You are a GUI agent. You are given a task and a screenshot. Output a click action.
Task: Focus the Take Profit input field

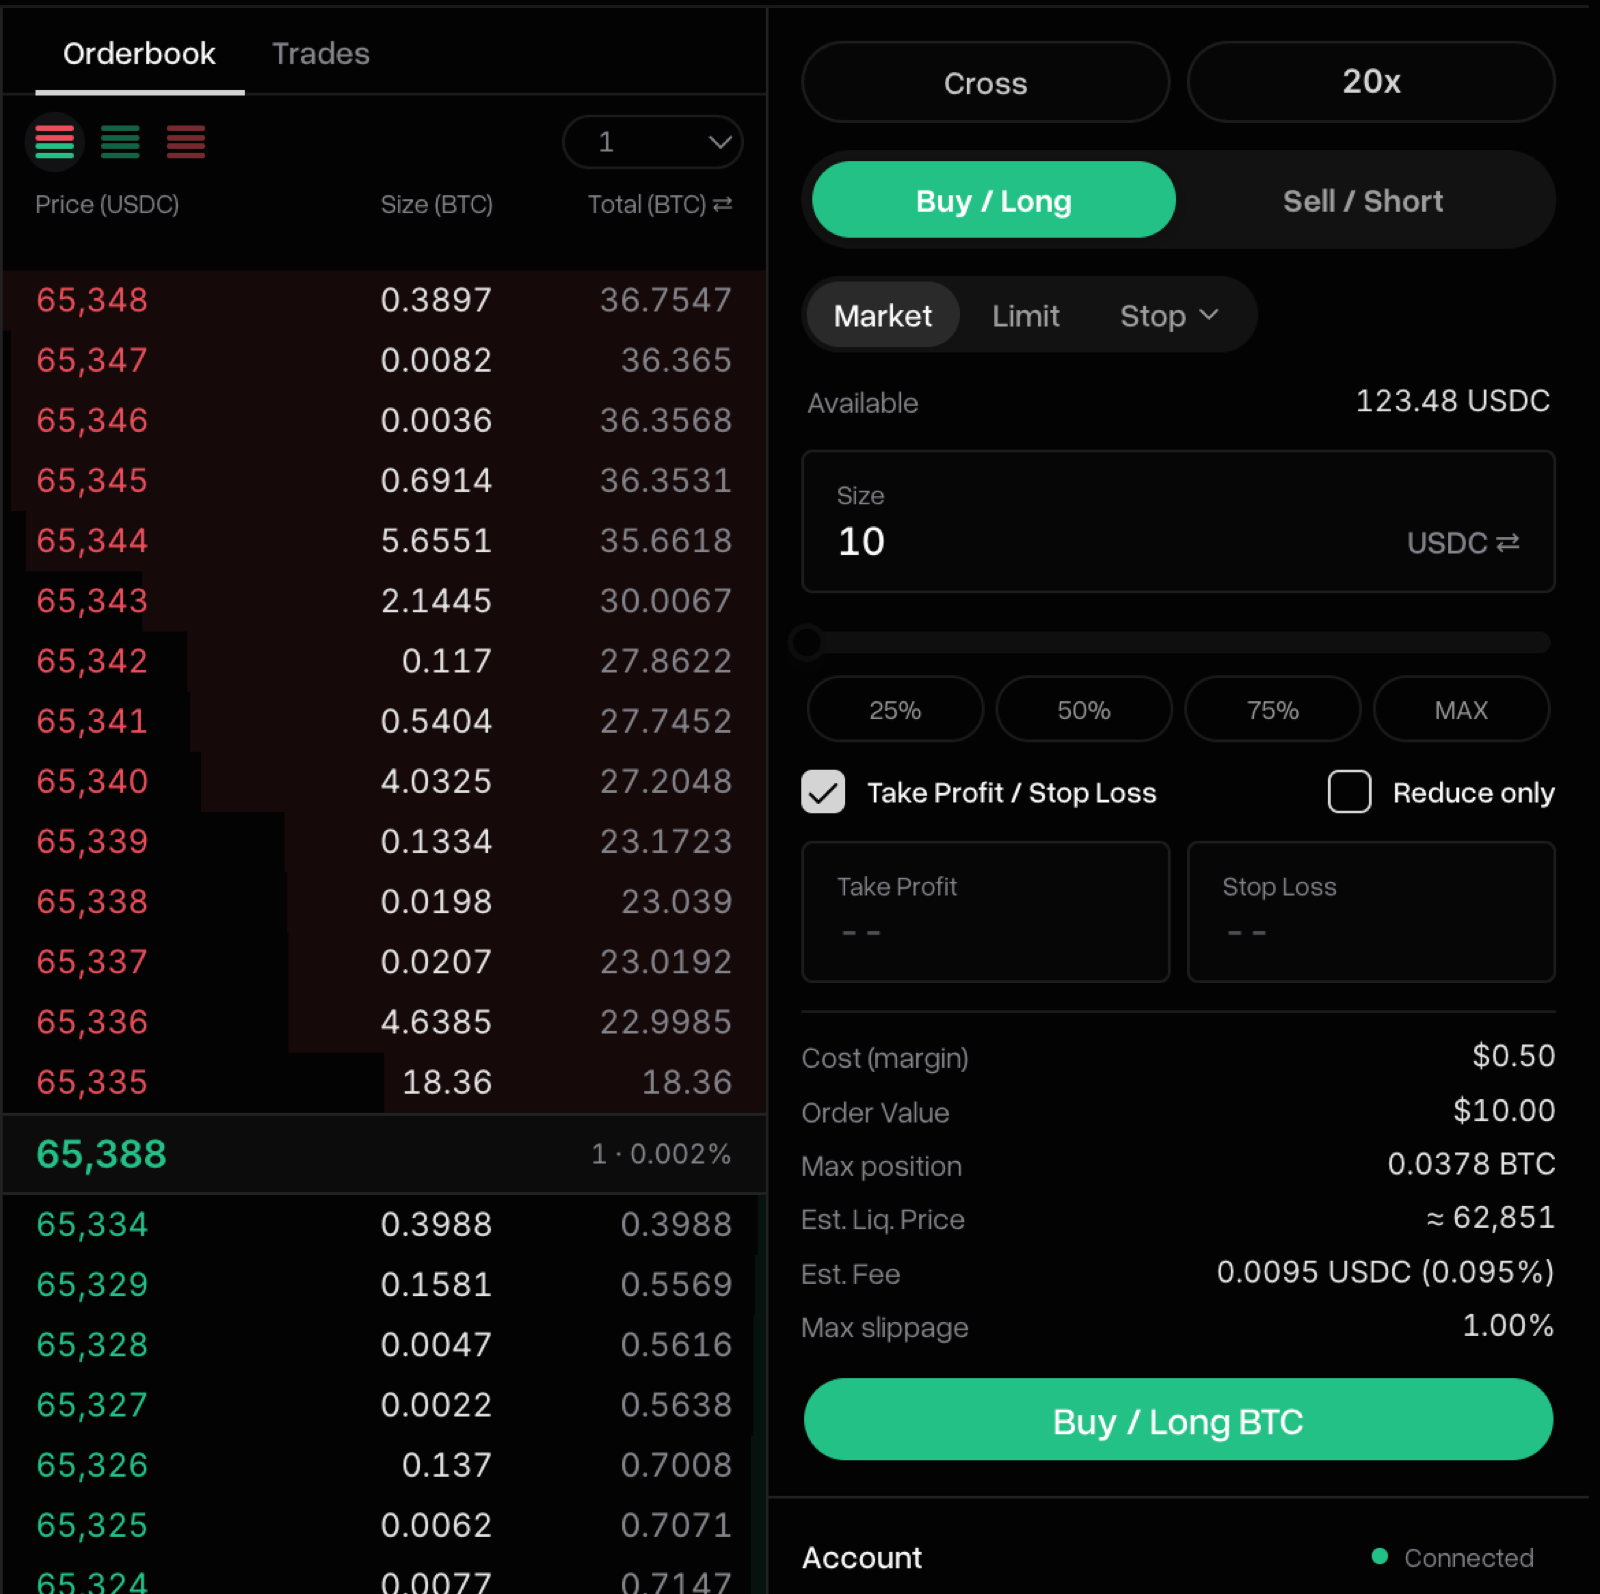pos(985,911)
